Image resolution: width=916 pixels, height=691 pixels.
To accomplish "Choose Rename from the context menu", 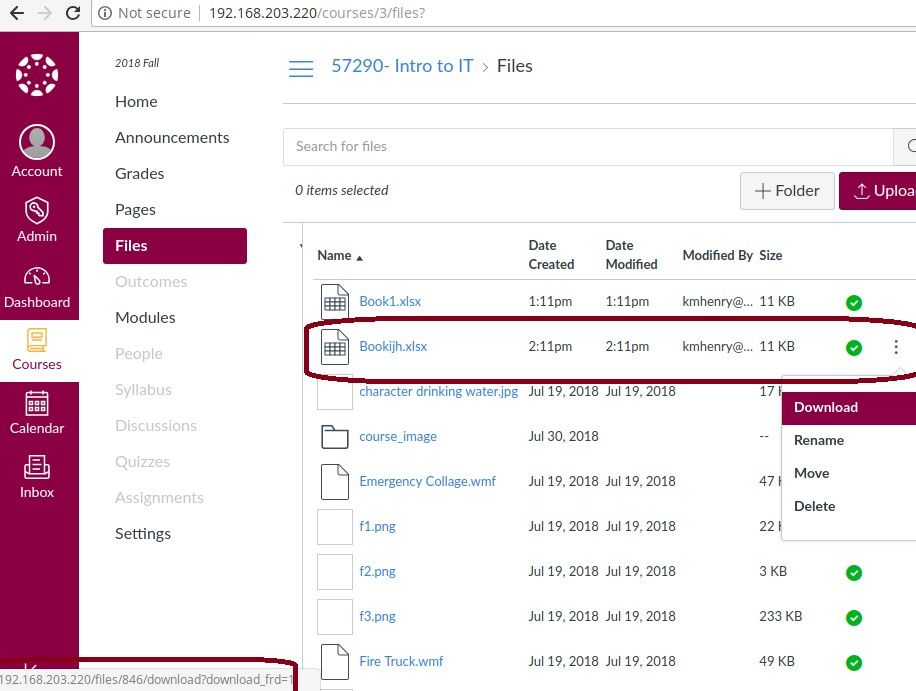I will pos(819,440).
